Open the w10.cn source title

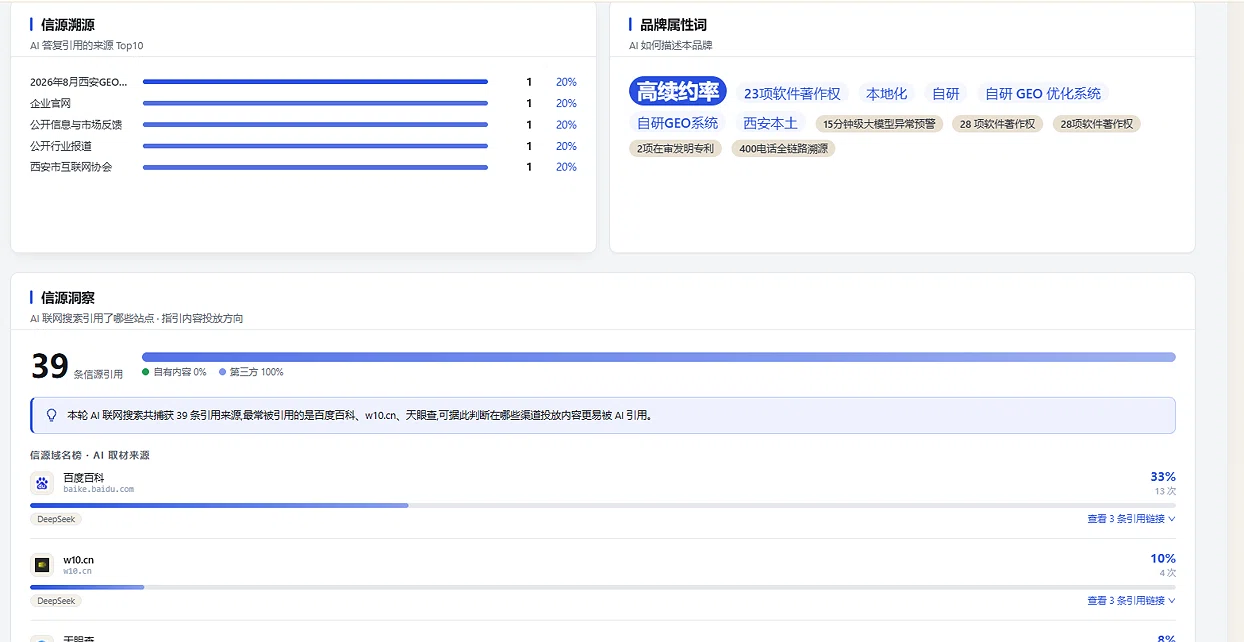[x=78, y=560]
